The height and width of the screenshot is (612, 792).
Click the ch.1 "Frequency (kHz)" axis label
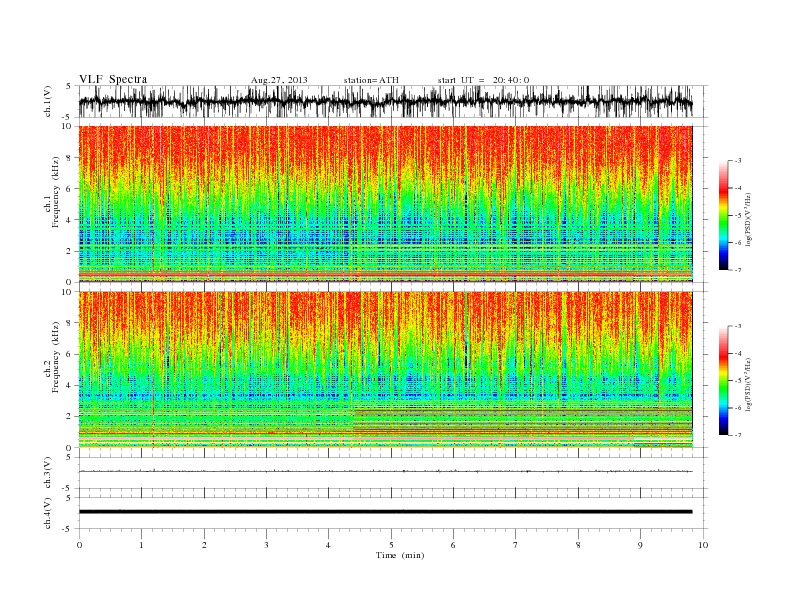point(56,193)
